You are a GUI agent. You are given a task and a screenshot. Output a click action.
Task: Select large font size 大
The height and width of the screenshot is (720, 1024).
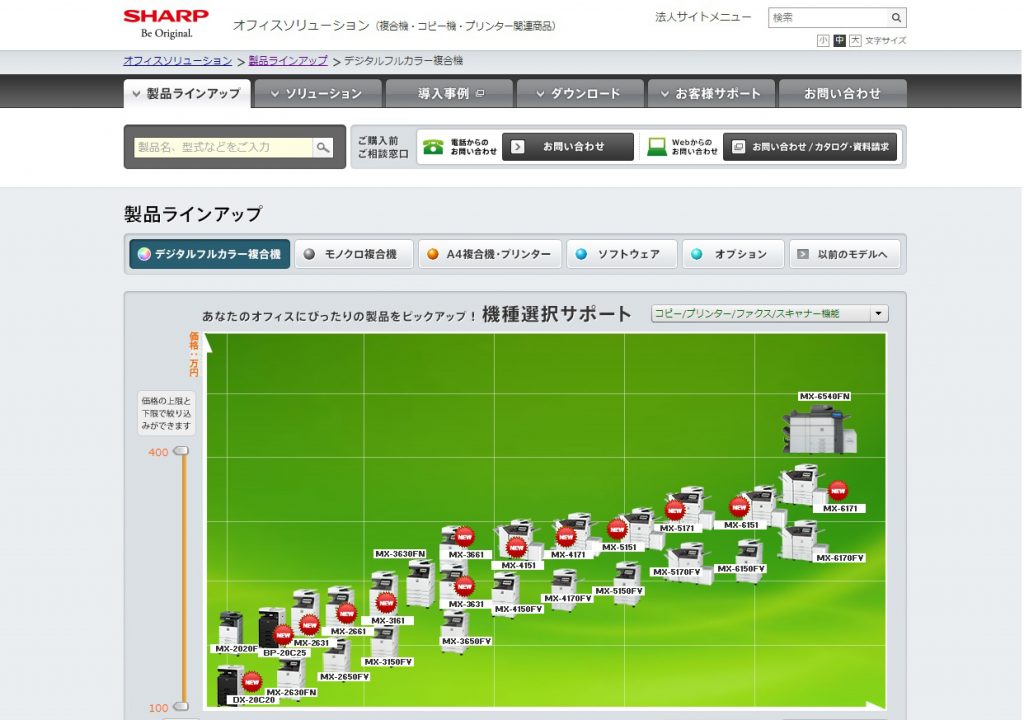(855, 41)
